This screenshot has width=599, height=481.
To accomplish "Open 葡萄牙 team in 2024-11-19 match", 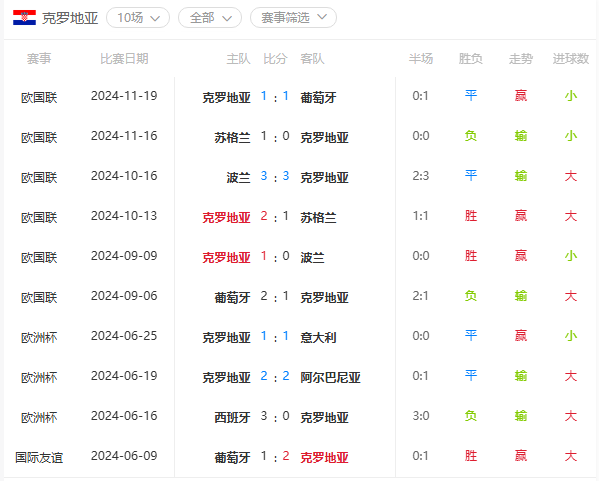I will pyautogui.click(x=318, y=97).
